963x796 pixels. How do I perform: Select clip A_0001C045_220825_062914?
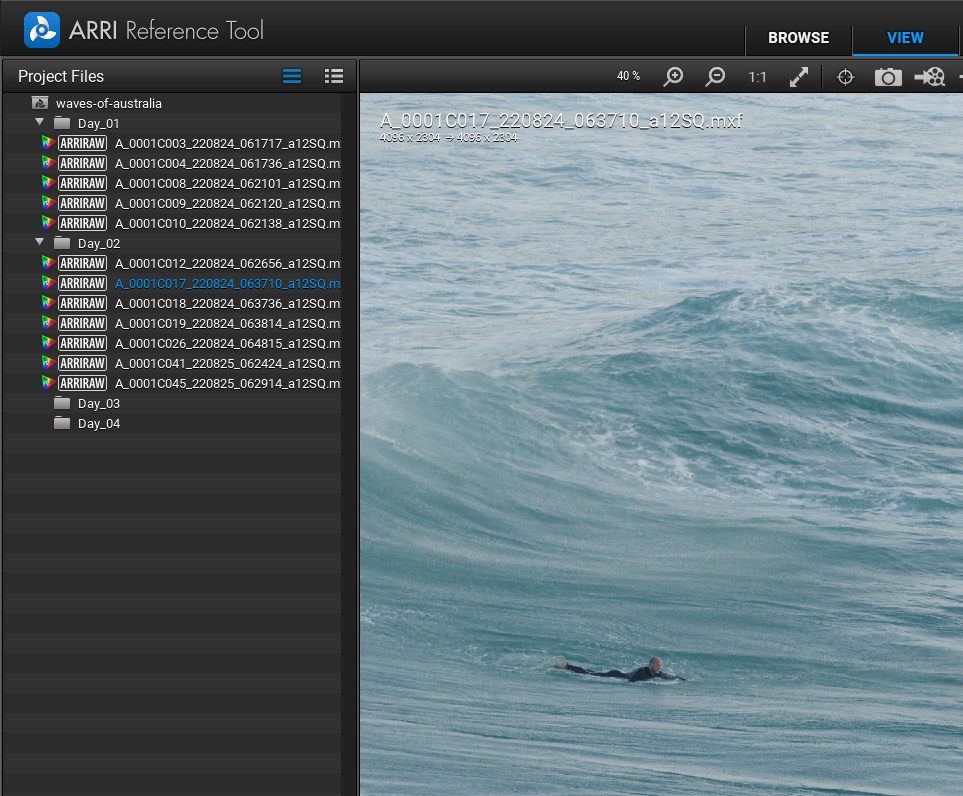click(x=226, y=383)
